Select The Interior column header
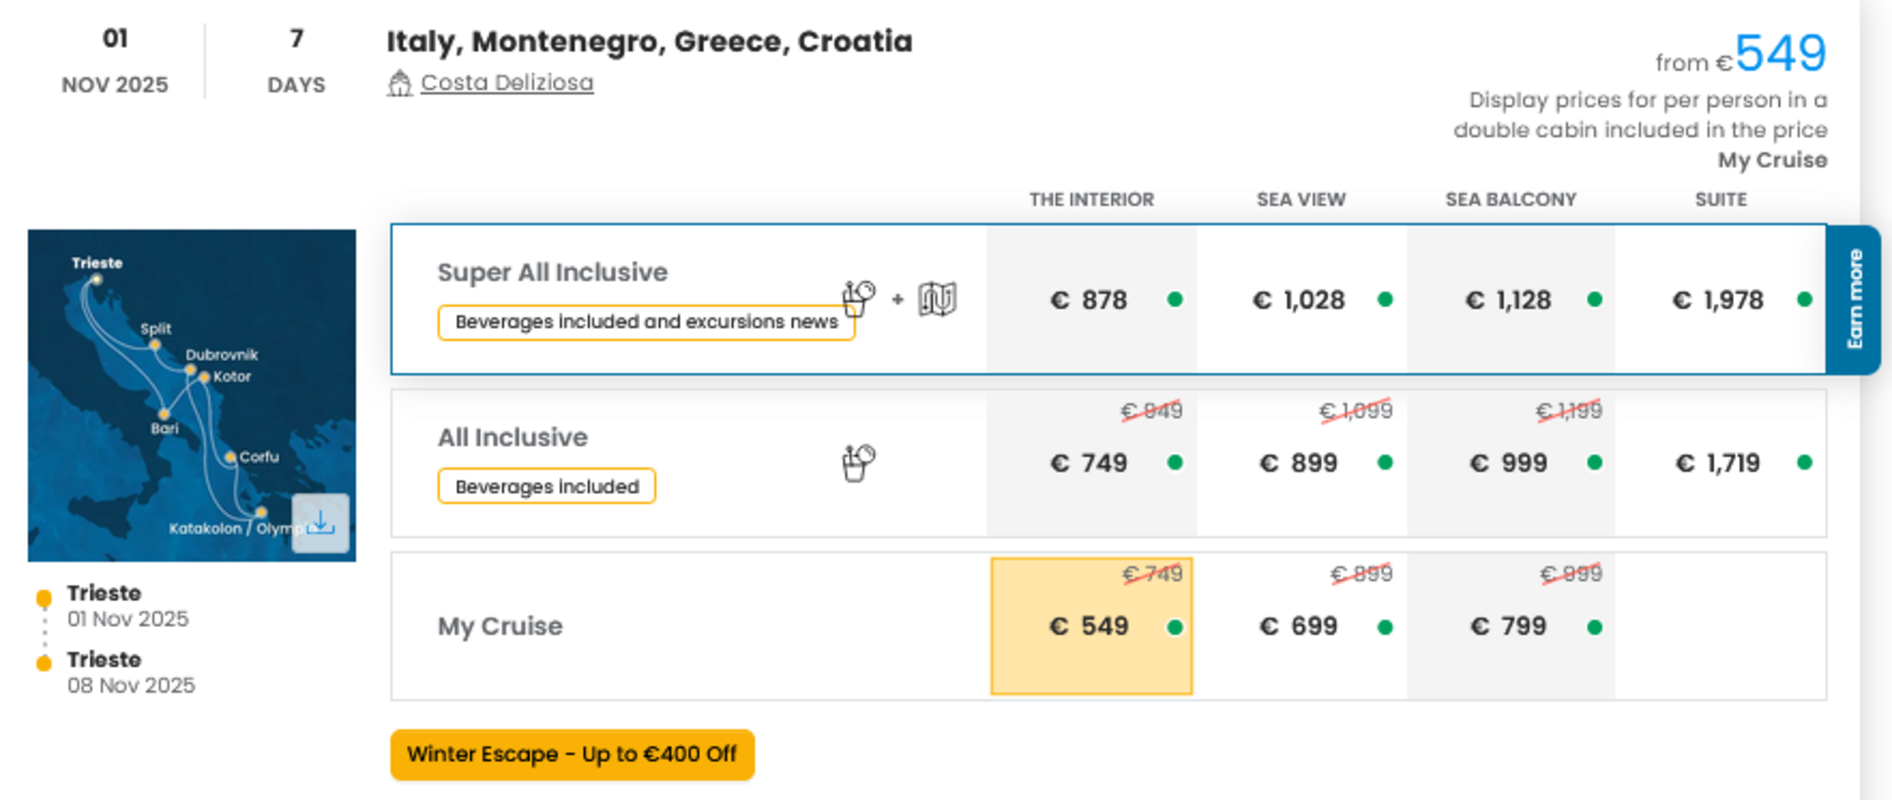The height and width of the screenshot is (800, 1892). tap(1091, 200)
